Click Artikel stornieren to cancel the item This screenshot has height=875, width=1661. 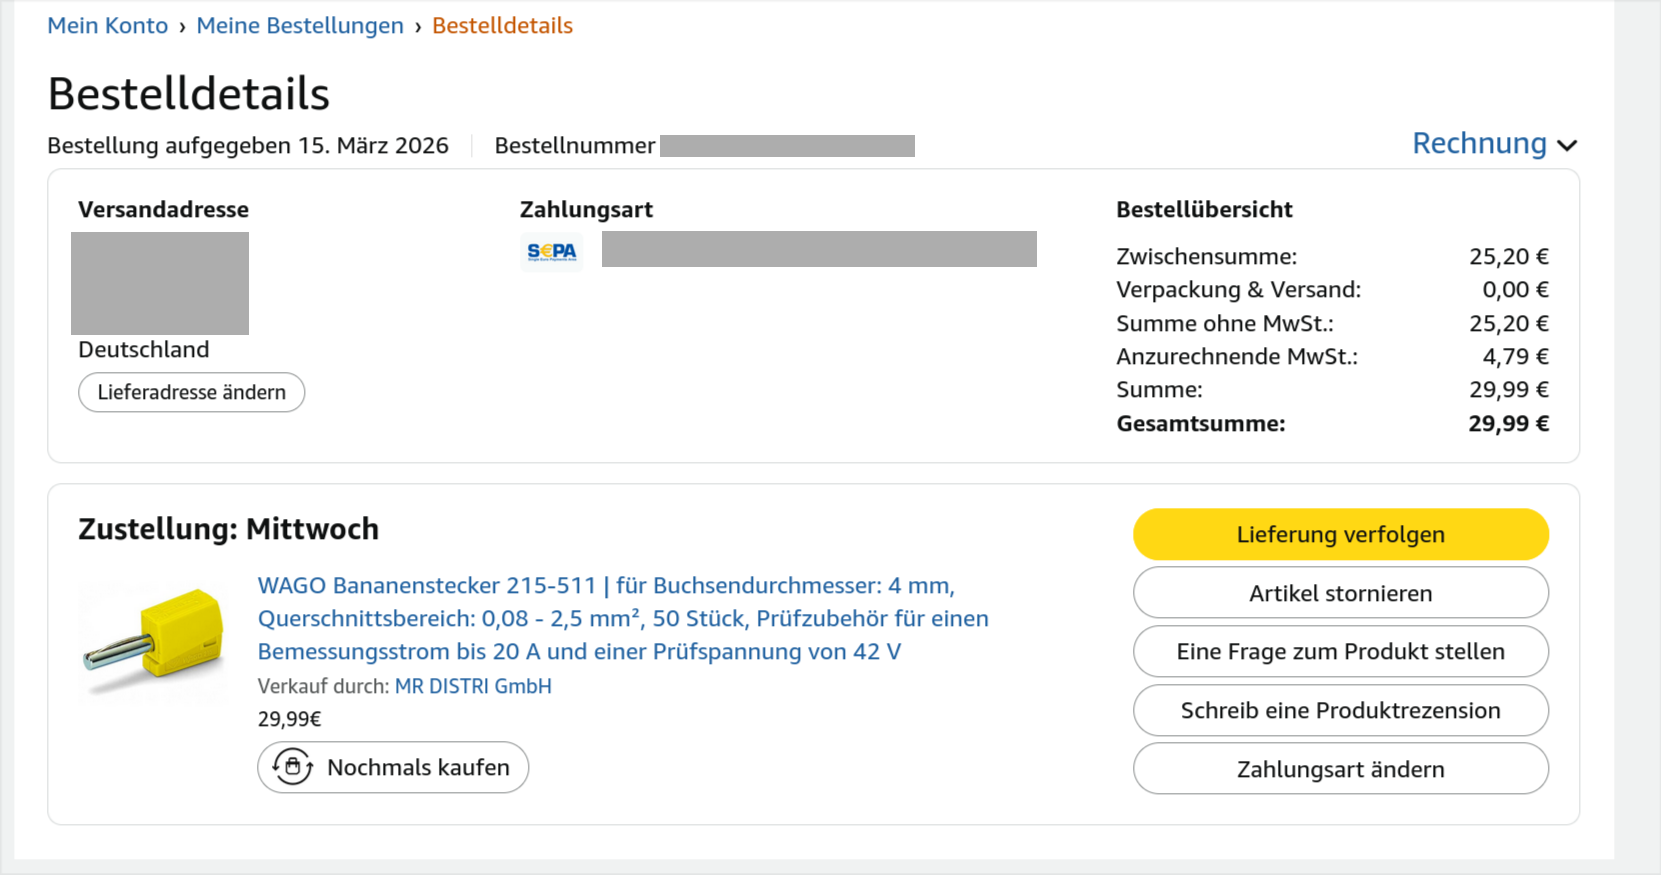(x=1340, y=593)
